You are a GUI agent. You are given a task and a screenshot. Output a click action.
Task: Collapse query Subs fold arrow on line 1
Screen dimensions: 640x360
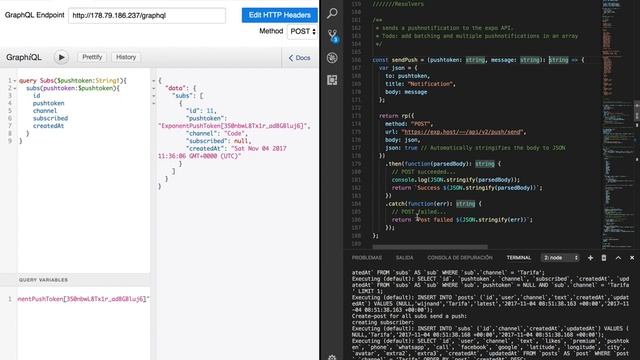click(x=15, y=81)
